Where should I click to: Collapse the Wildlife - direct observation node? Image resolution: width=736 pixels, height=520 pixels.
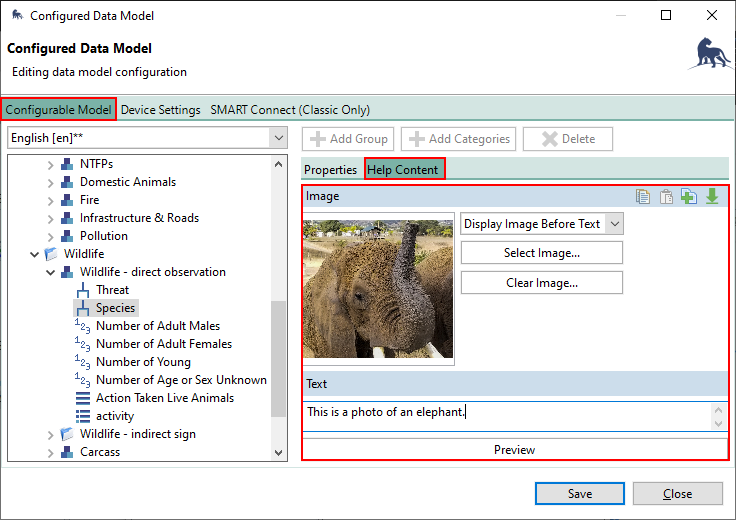pos(51,272)
